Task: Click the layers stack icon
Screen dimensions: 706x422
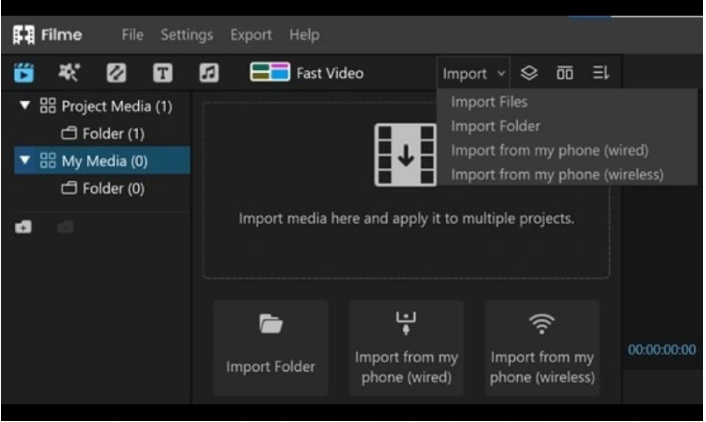Action: tap(529, 73)
